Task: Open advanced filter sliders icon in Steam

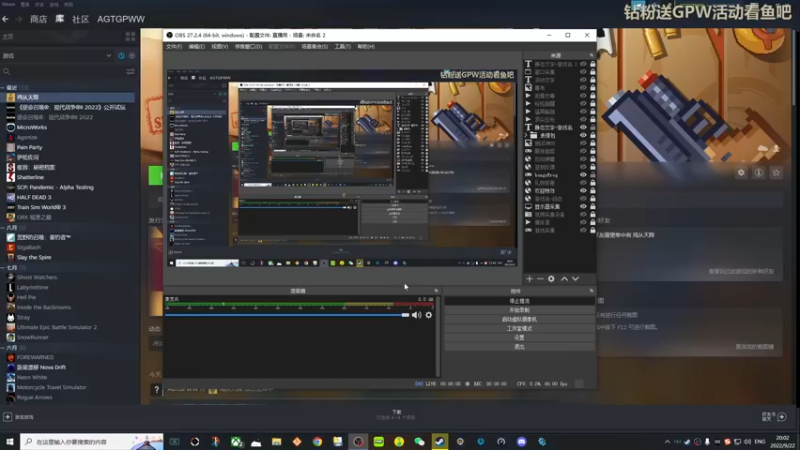Action: pos(130,71)
